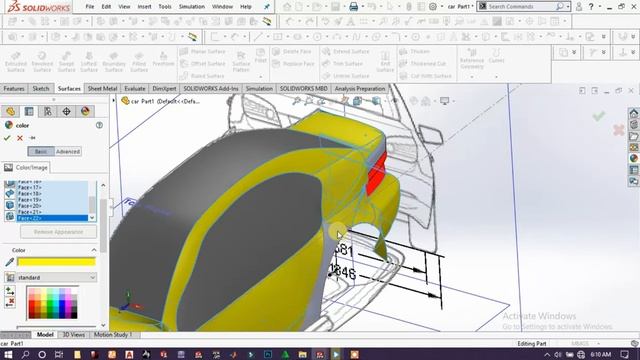Viewport: 640px width, 360px height.
Task: Pin the menu bar with pushpin
Action: pos(267,7)
